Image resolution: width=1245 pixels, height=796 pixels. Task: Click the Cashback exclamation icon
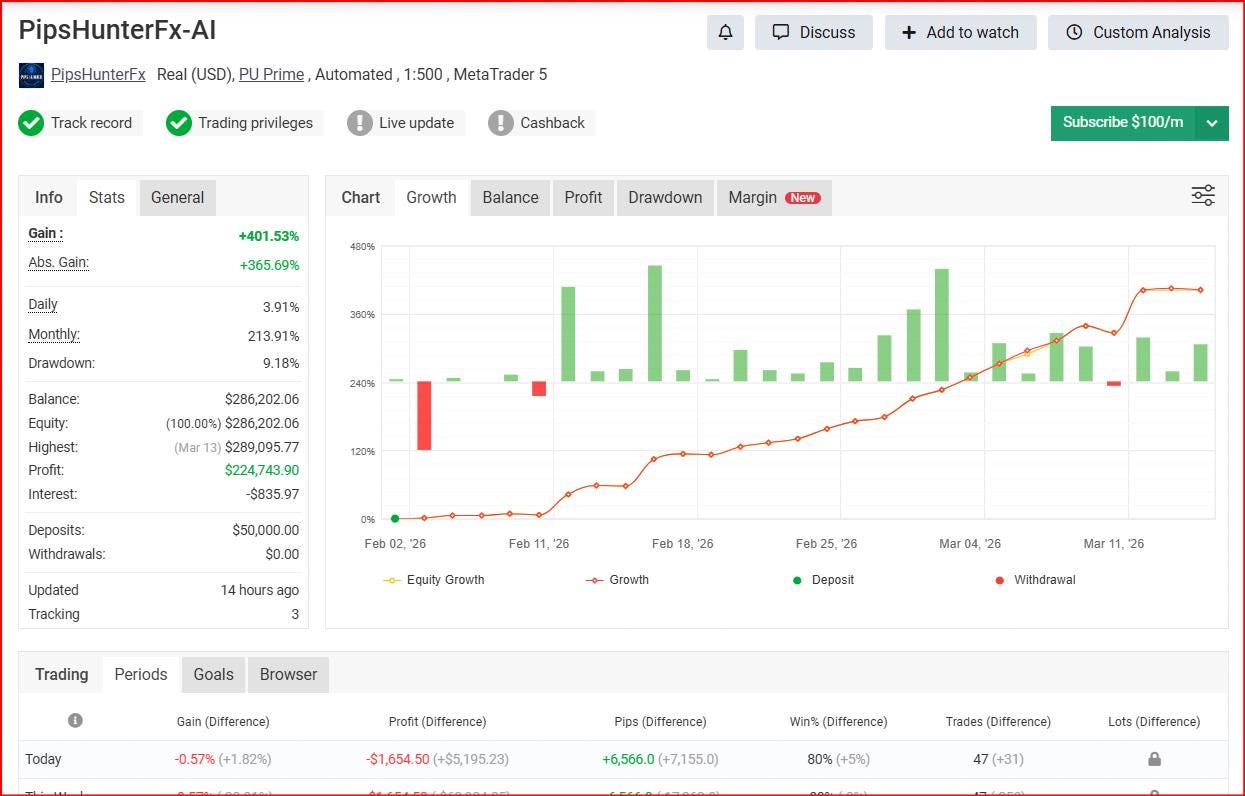coord(501,123)
